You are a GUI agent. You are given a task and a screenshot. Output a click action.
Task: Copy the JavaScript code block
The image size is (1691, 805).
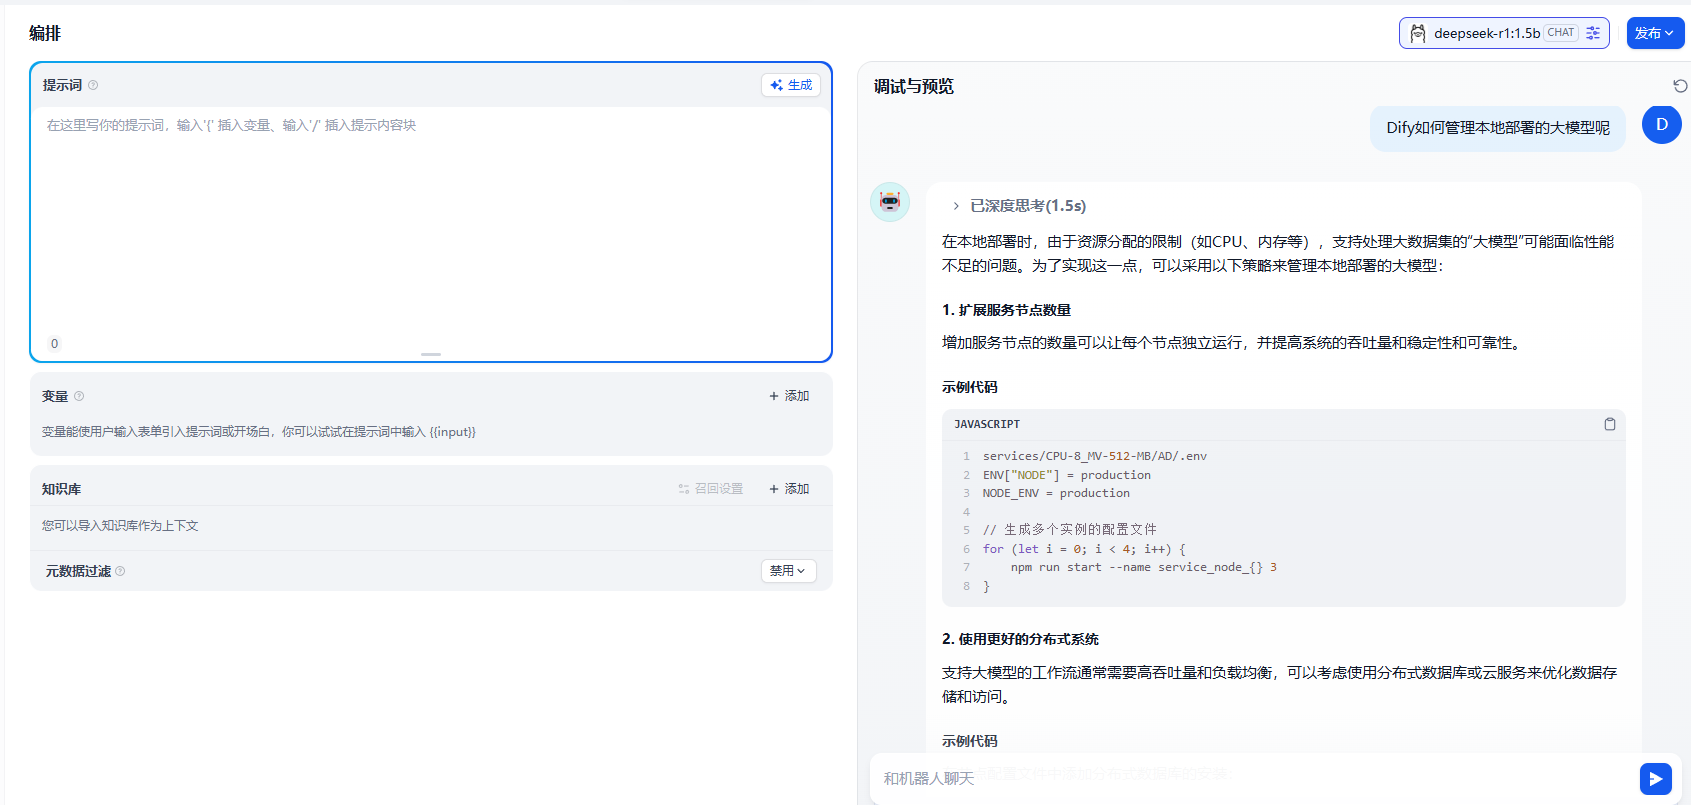point(1610,424)
